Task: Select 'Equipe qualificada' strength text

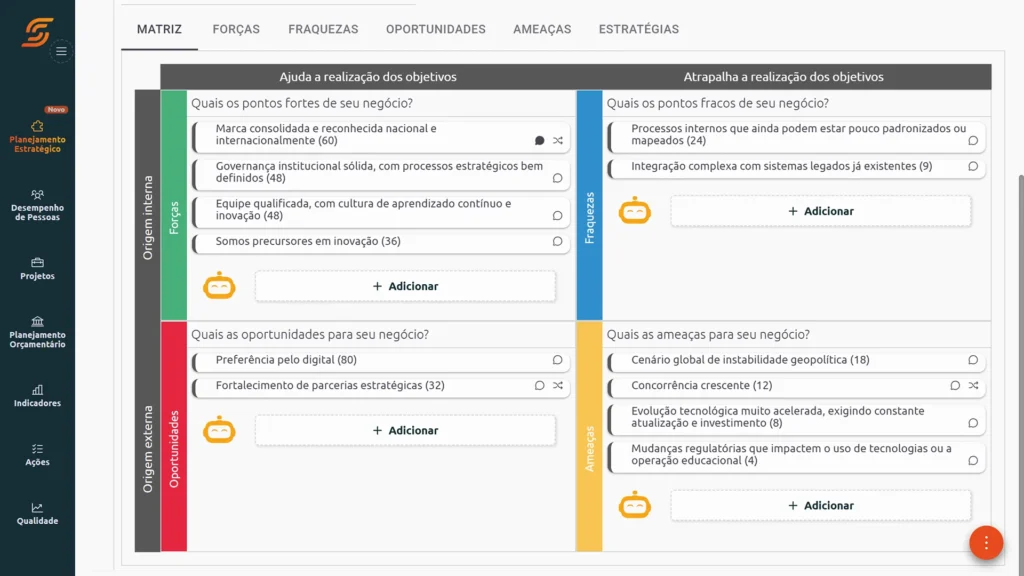Action: click(x=363, y=210)
